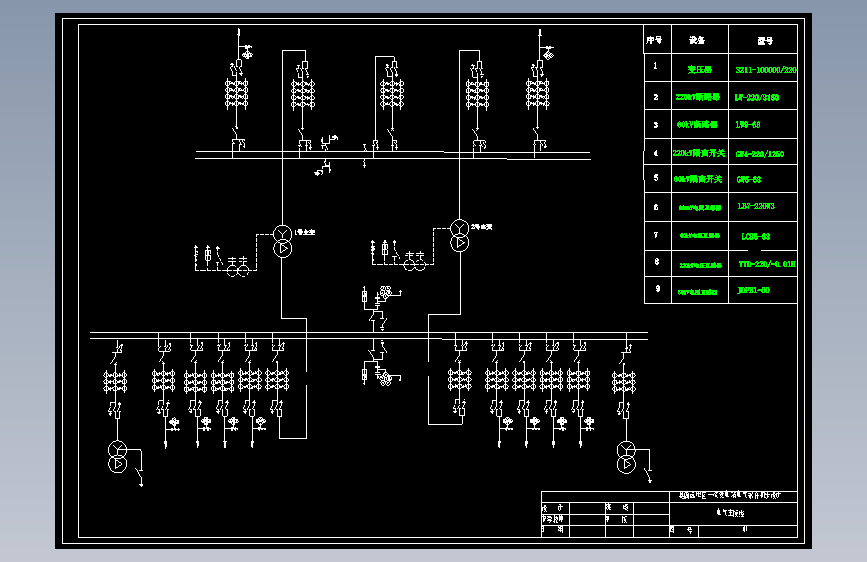Click the '设备' column header in equipment table
This screenshot has height=562, width=867.
click(697, 40)
